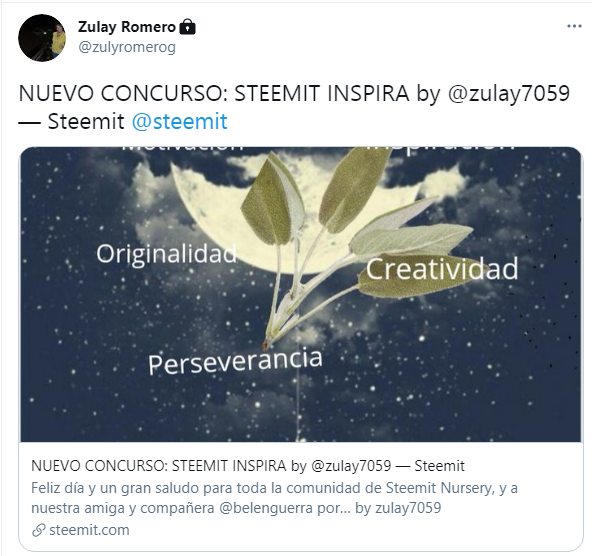The height and width of the screenshot is (556, 592).
Task: Click the "— Steemit" text in tweet body
Action: (71, 122)
